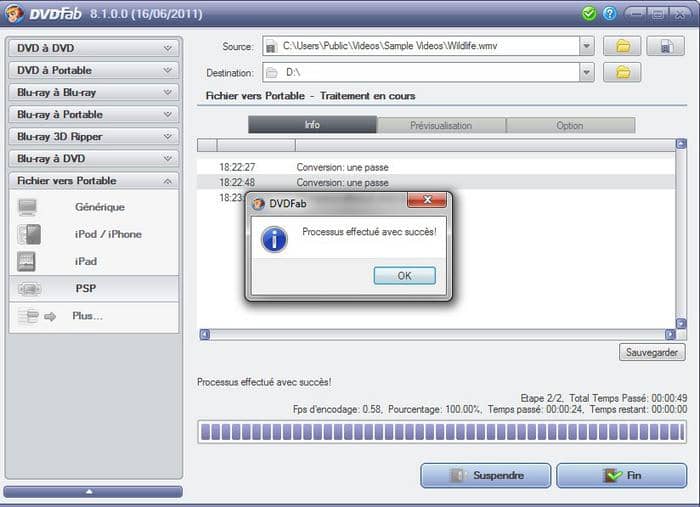Close the DVDFab success dialog
Image resolution: width=700 pixels, height=507 pixels.
point(427,199)
